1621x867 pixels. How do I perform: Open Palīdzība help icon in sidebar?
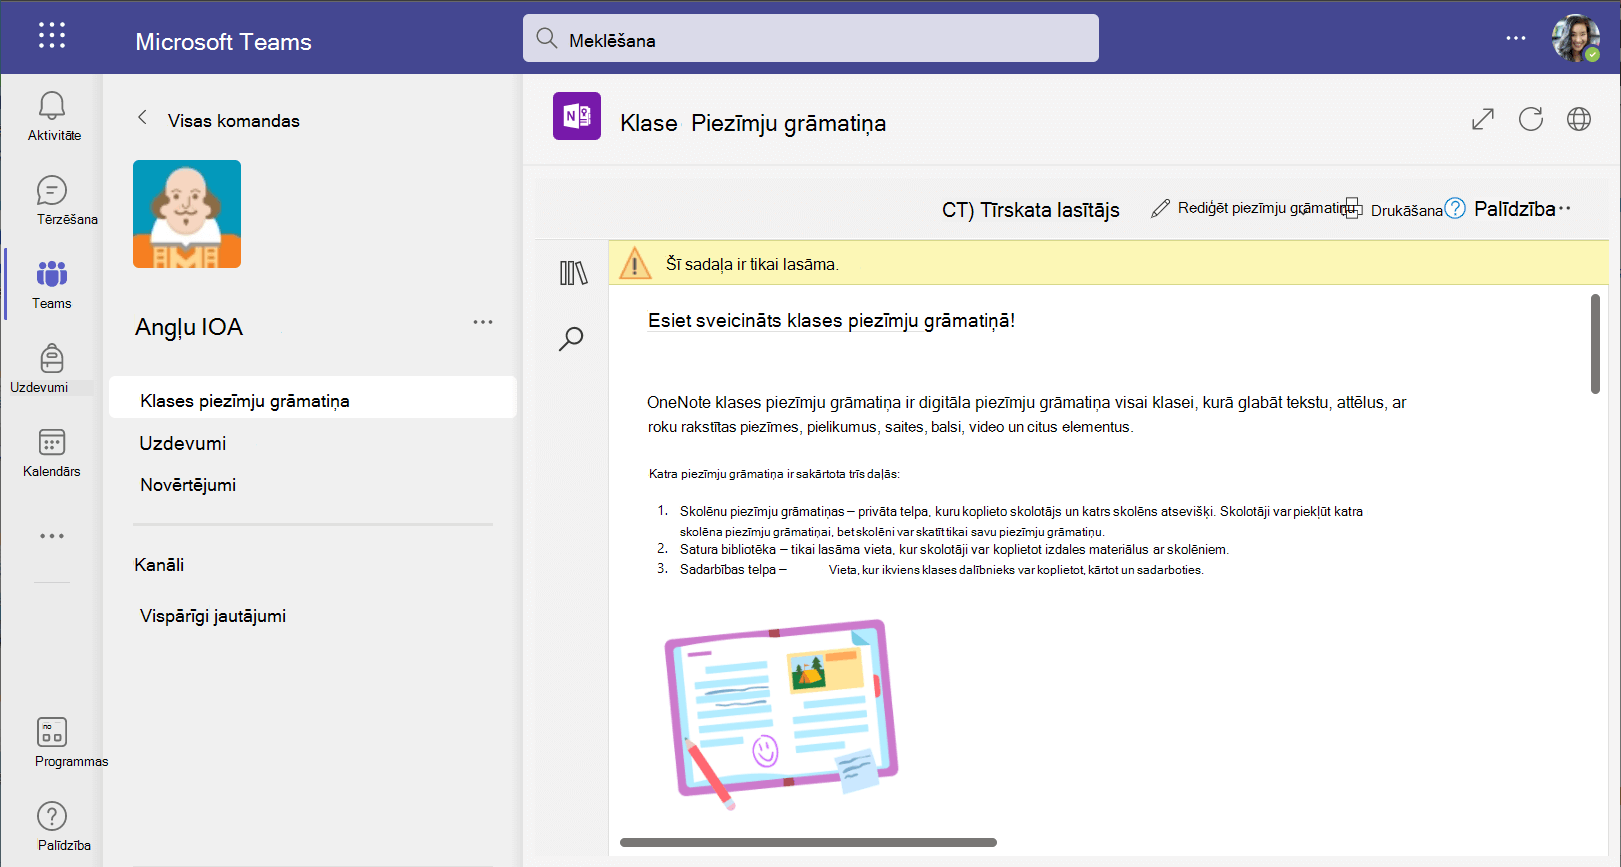pyautogui.click(x=52, y=816)
